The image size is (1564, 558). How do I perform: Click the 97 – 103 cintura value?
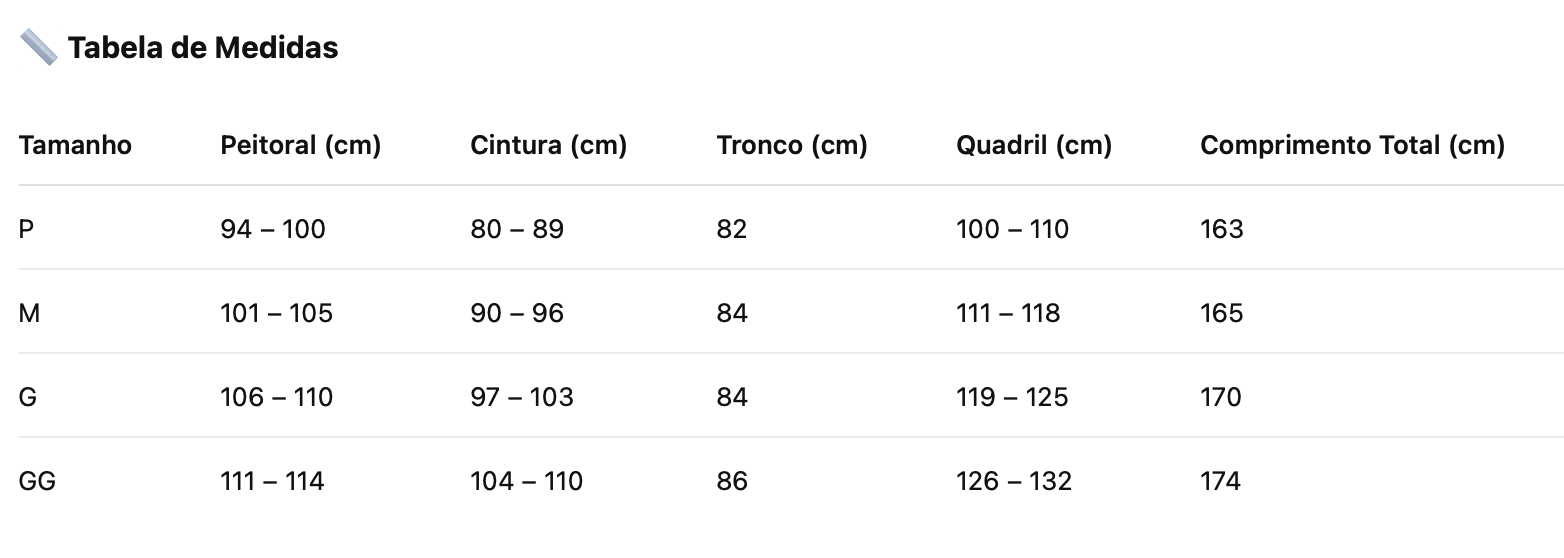pyautogui.click(x=522, y=397)
